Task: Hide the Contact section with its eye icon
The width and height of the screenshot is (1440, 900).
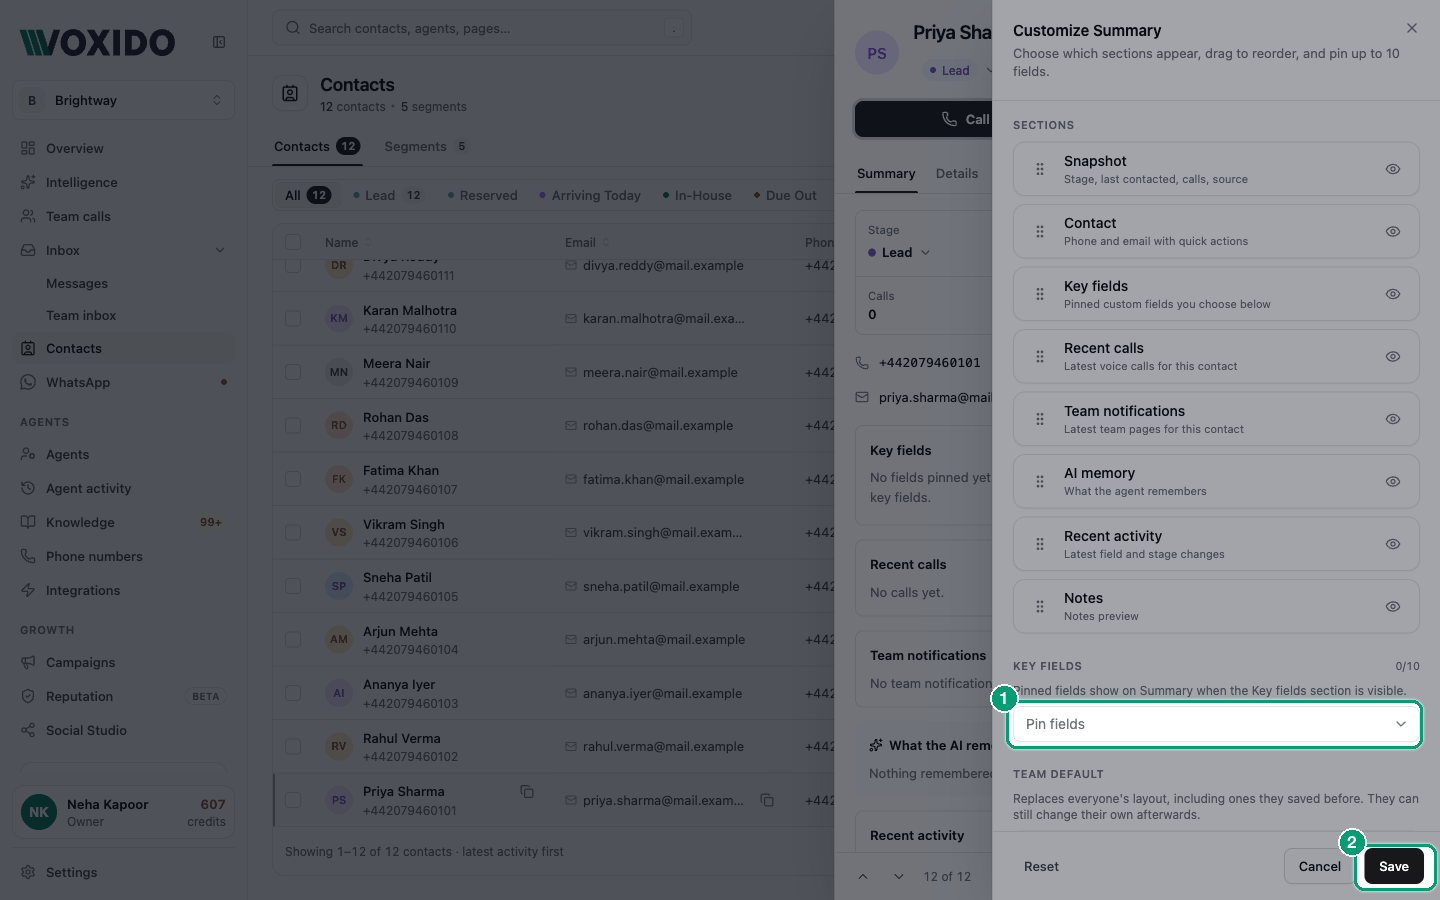Action: pos(1392,231)
